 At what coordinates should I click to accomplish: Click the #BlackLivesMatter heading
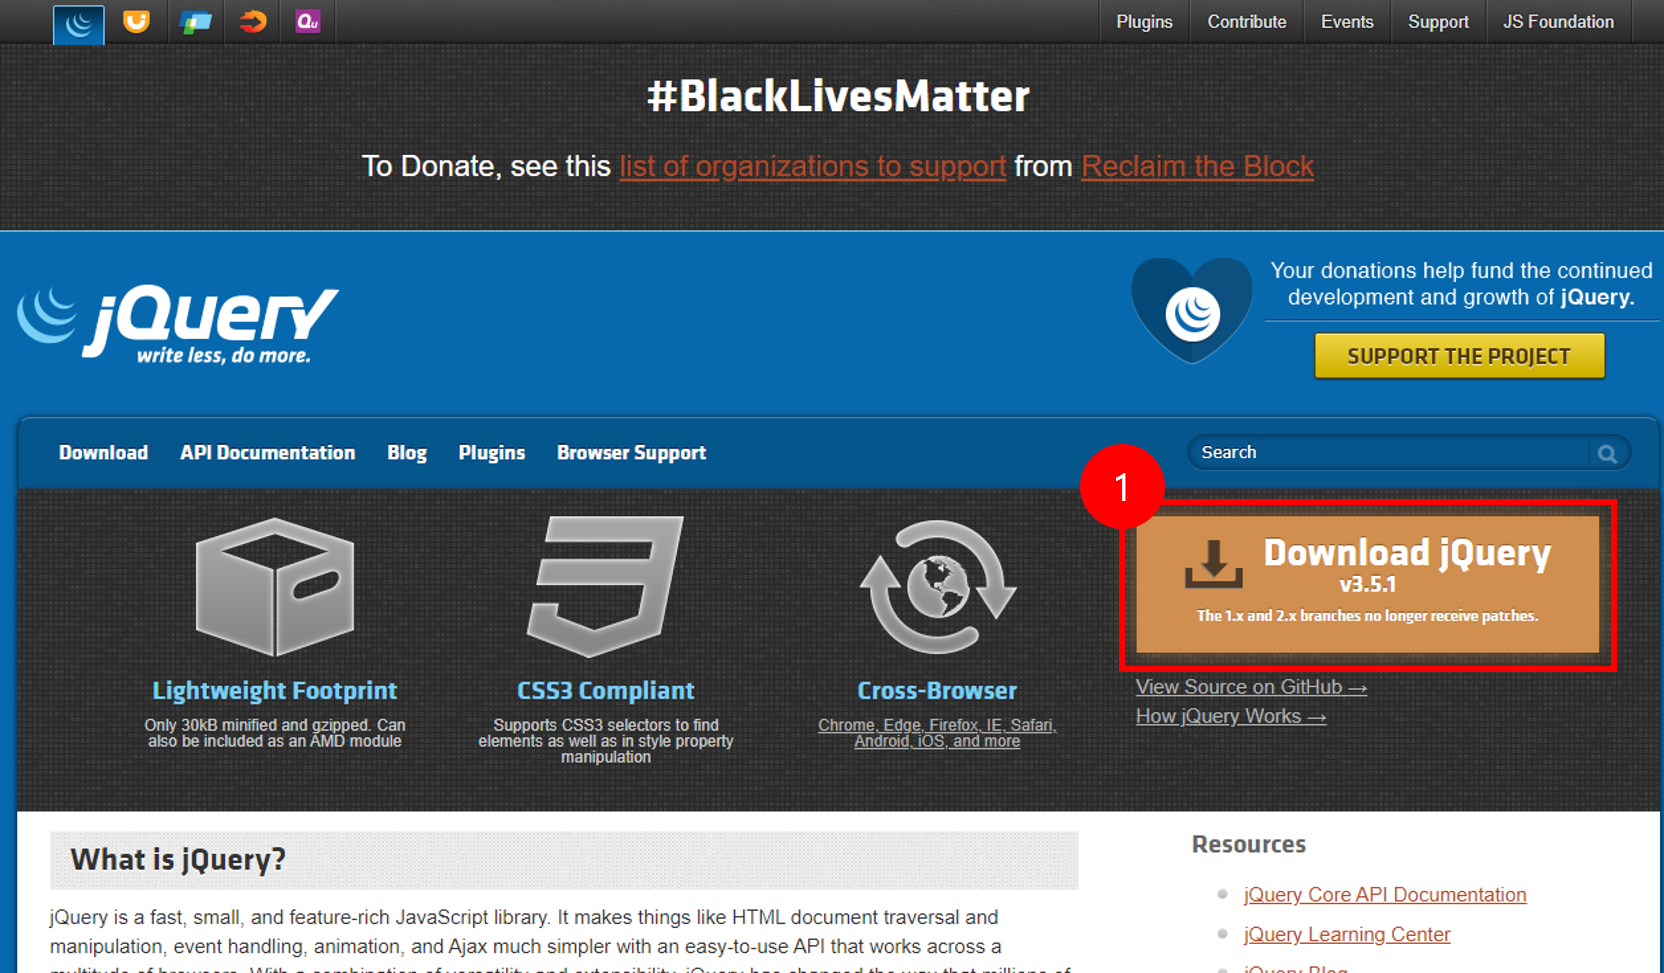tap(838, 96)
